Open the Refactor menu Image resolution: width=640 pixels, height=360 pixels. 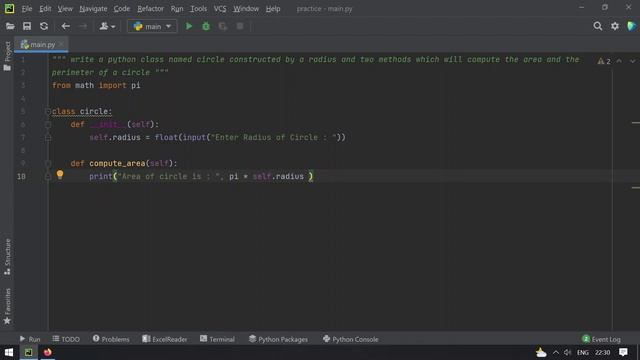click(x=150, y=9)
